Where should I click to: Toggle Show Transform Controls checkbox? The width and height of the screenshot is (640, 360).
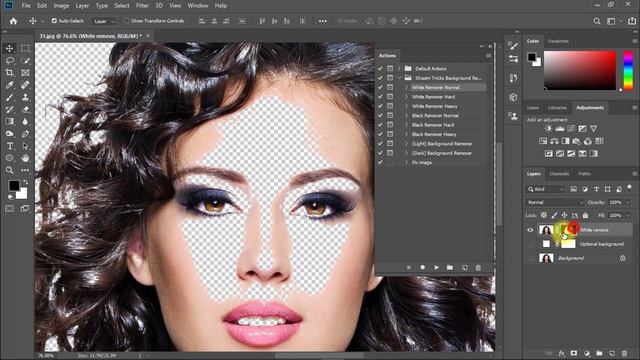[x=127, y=21]
